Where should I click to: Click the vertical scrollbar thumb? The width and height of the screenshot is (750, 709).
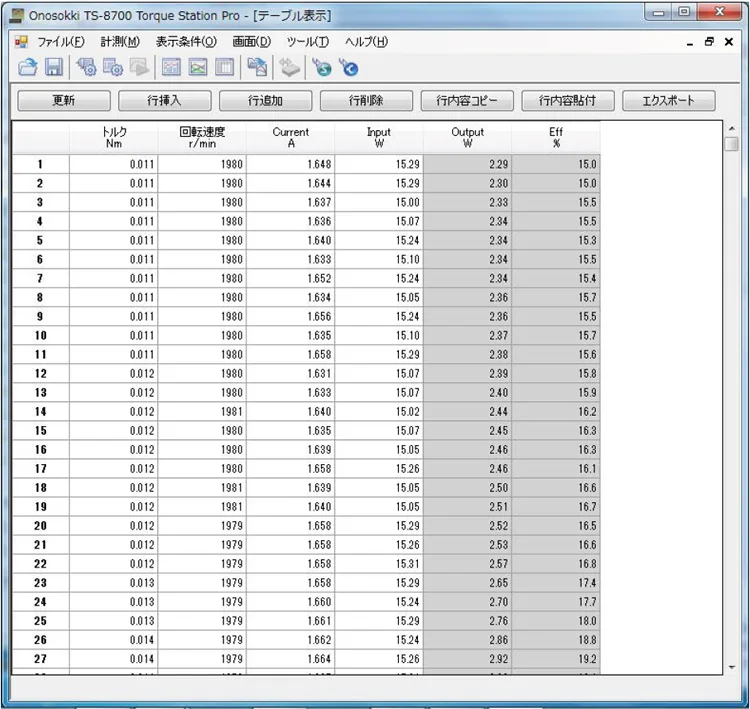point(731,144)
